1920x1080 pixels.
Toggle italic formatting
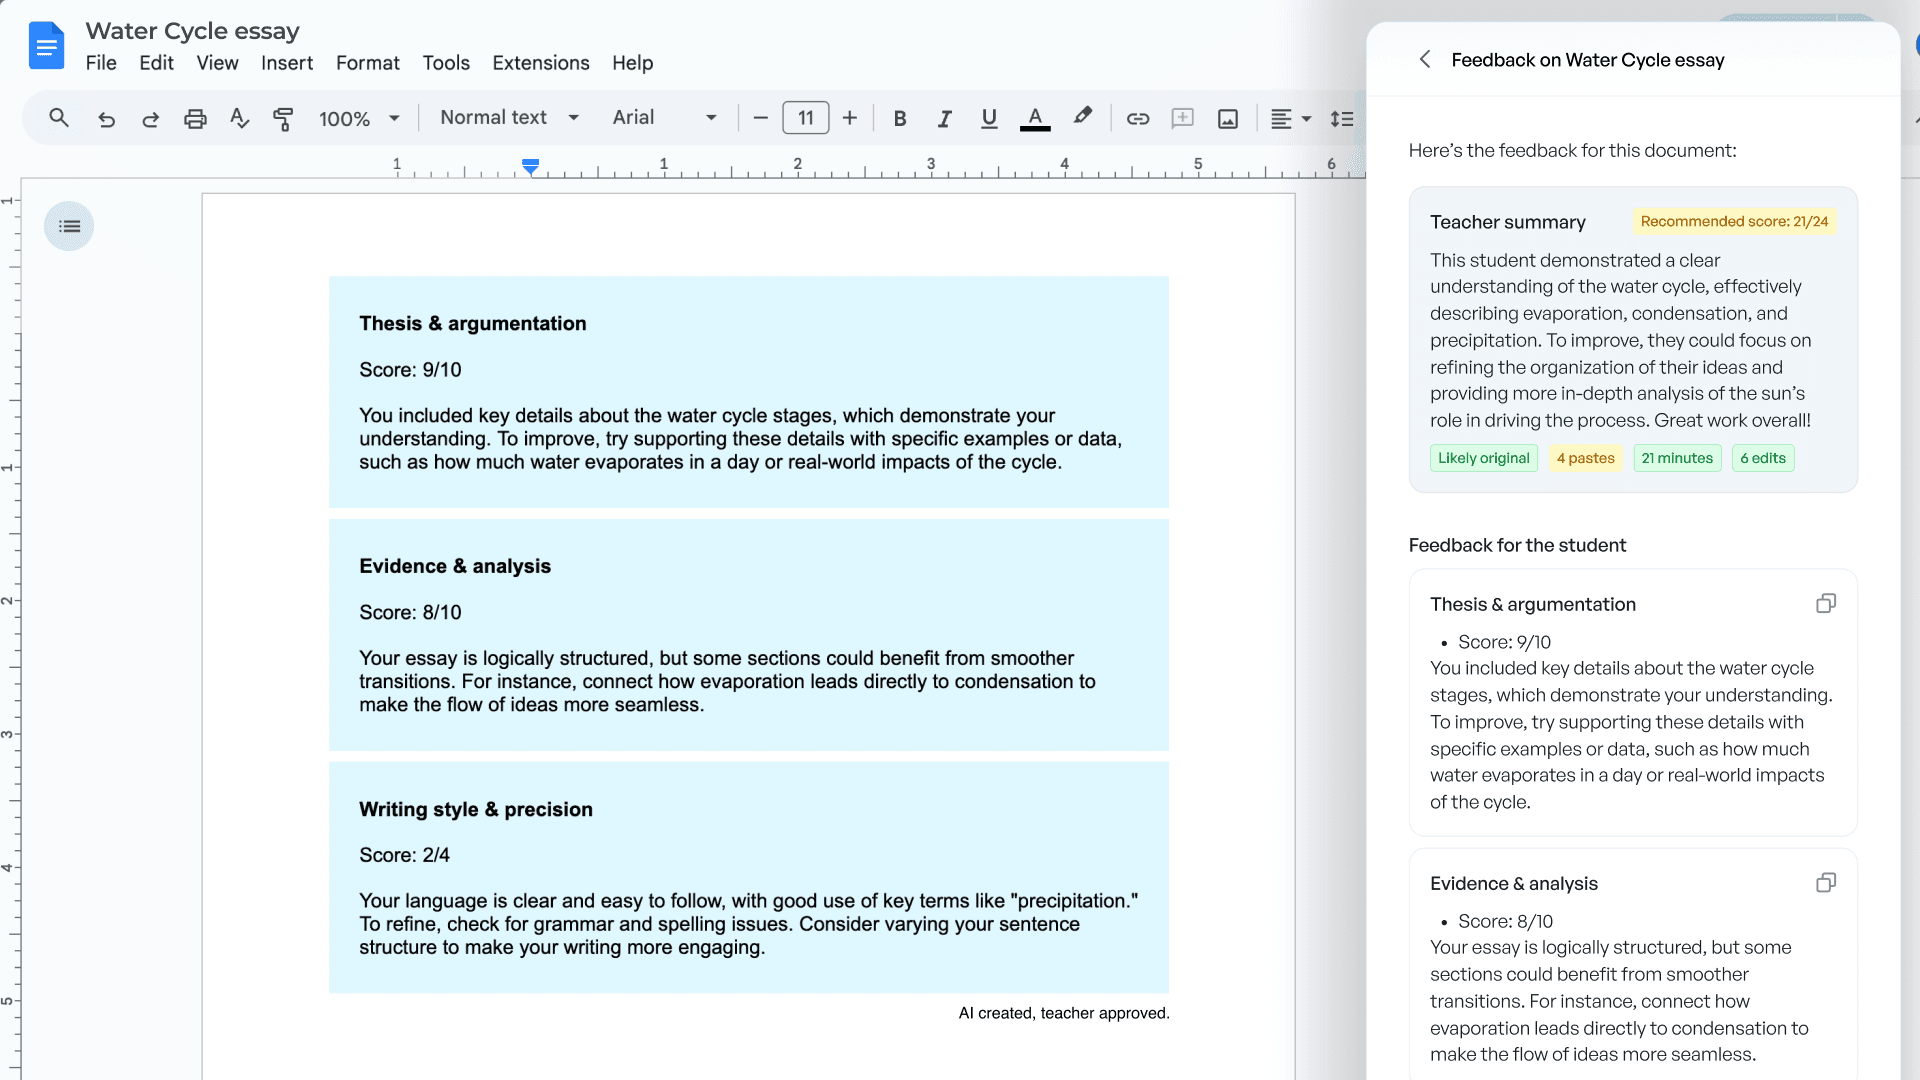click(x=944, y=118)
